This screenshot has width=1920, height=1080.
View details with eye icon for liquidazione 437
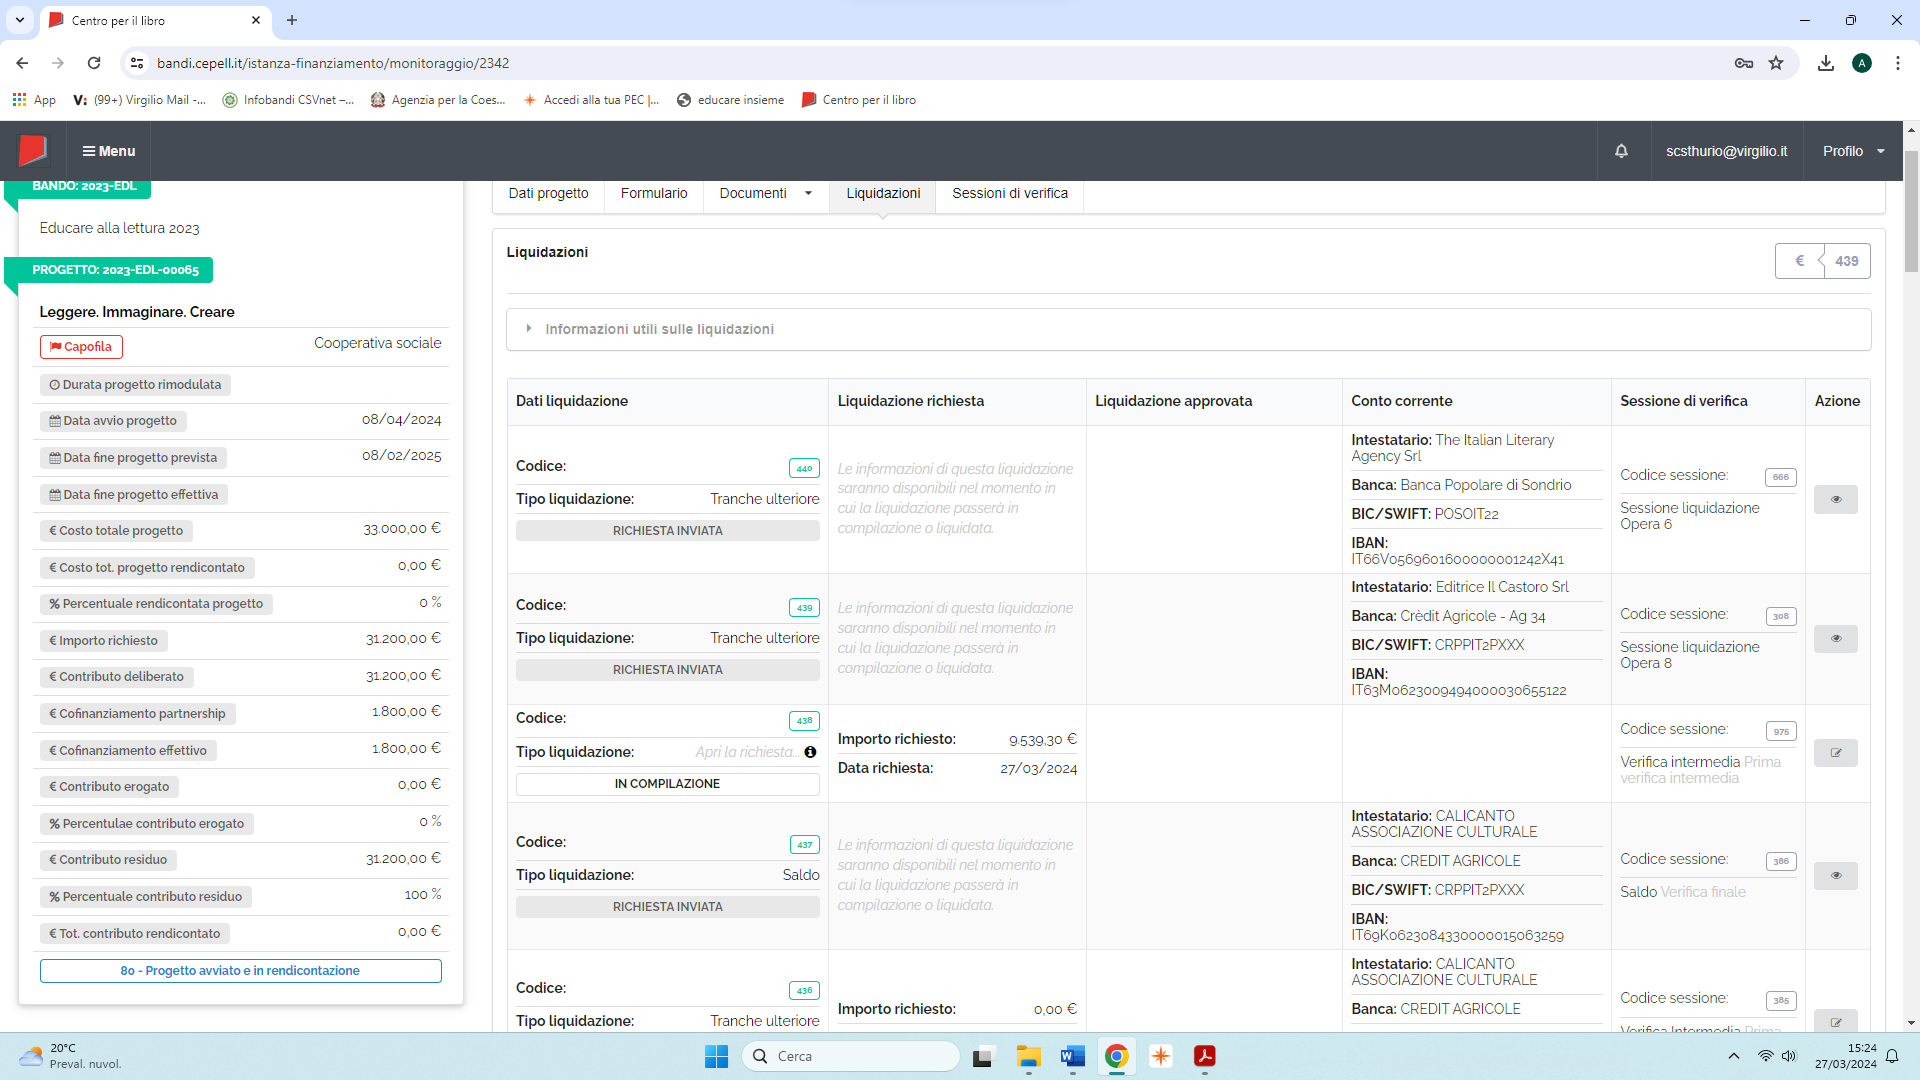click(x=1835, y=875)
